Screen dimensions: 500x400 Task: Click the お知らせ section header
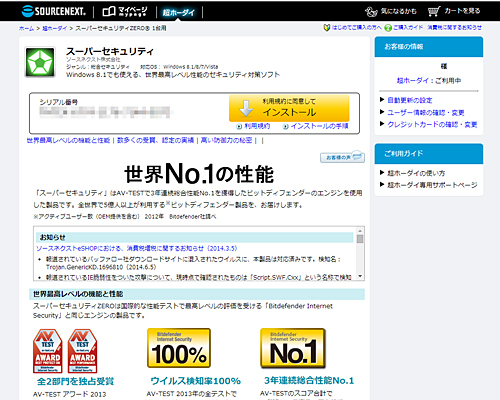[x=195, y=237]
